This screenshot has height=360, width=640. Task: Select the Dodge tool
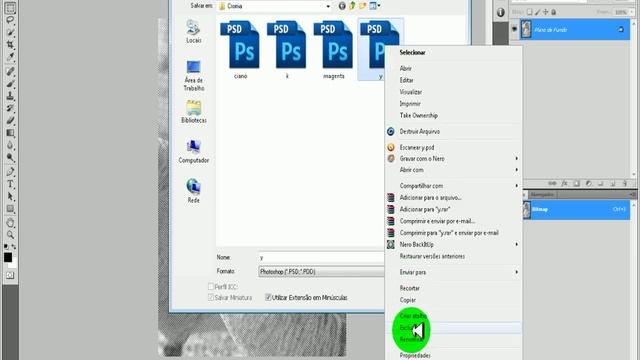[x=10, y=158]
